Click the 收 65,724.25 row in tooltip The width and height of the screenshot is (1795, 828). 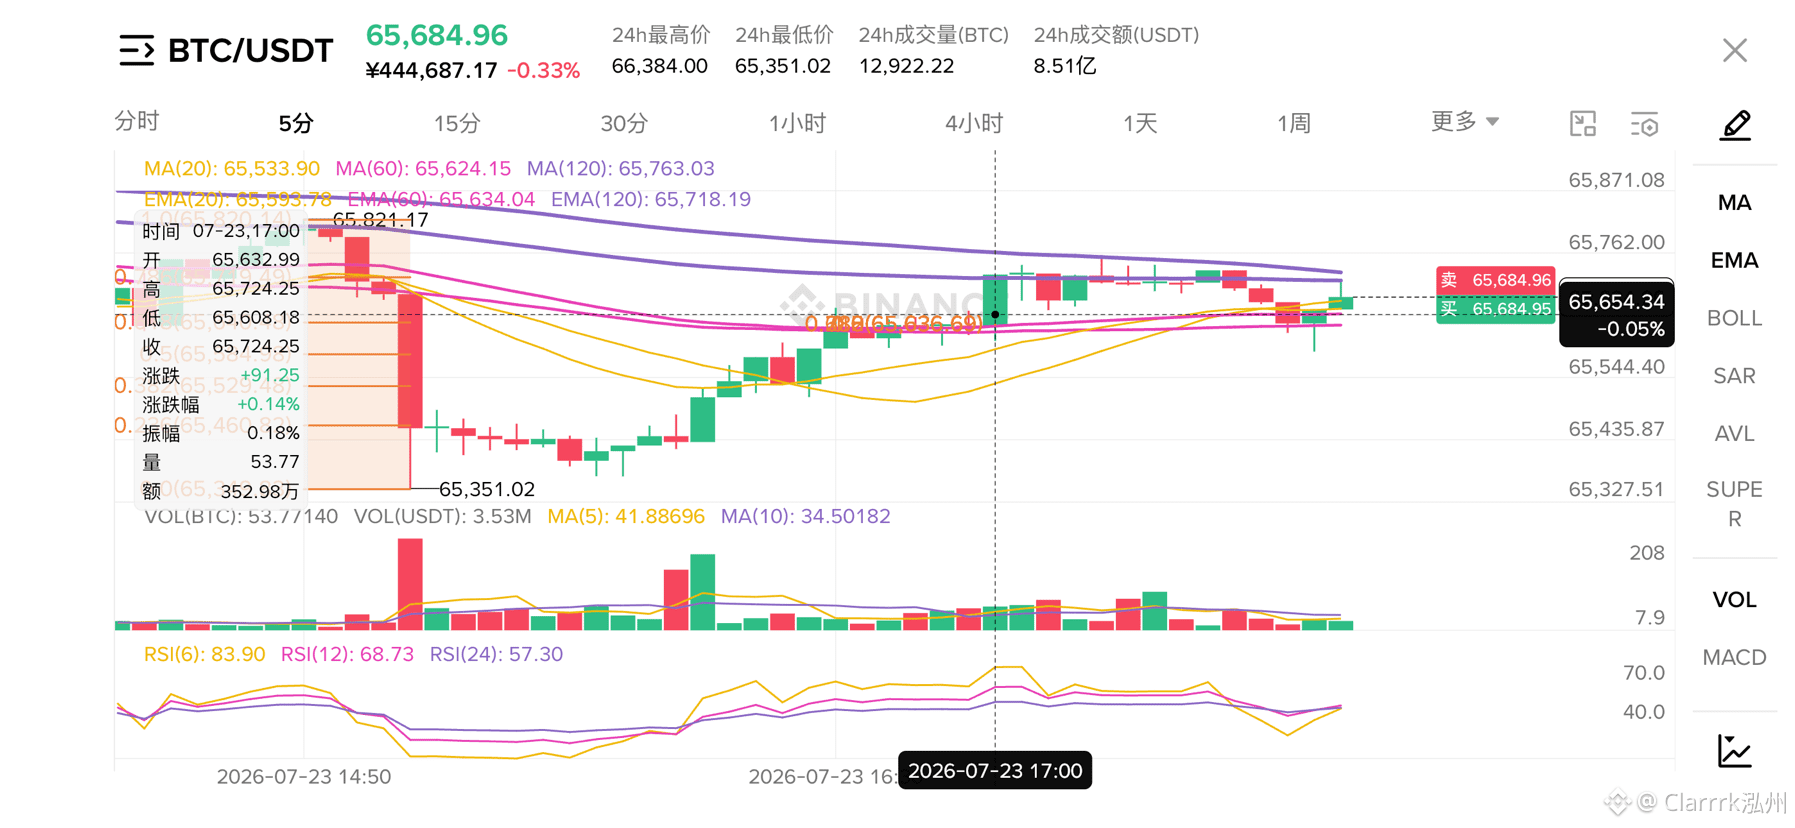(x=221, y=346)
